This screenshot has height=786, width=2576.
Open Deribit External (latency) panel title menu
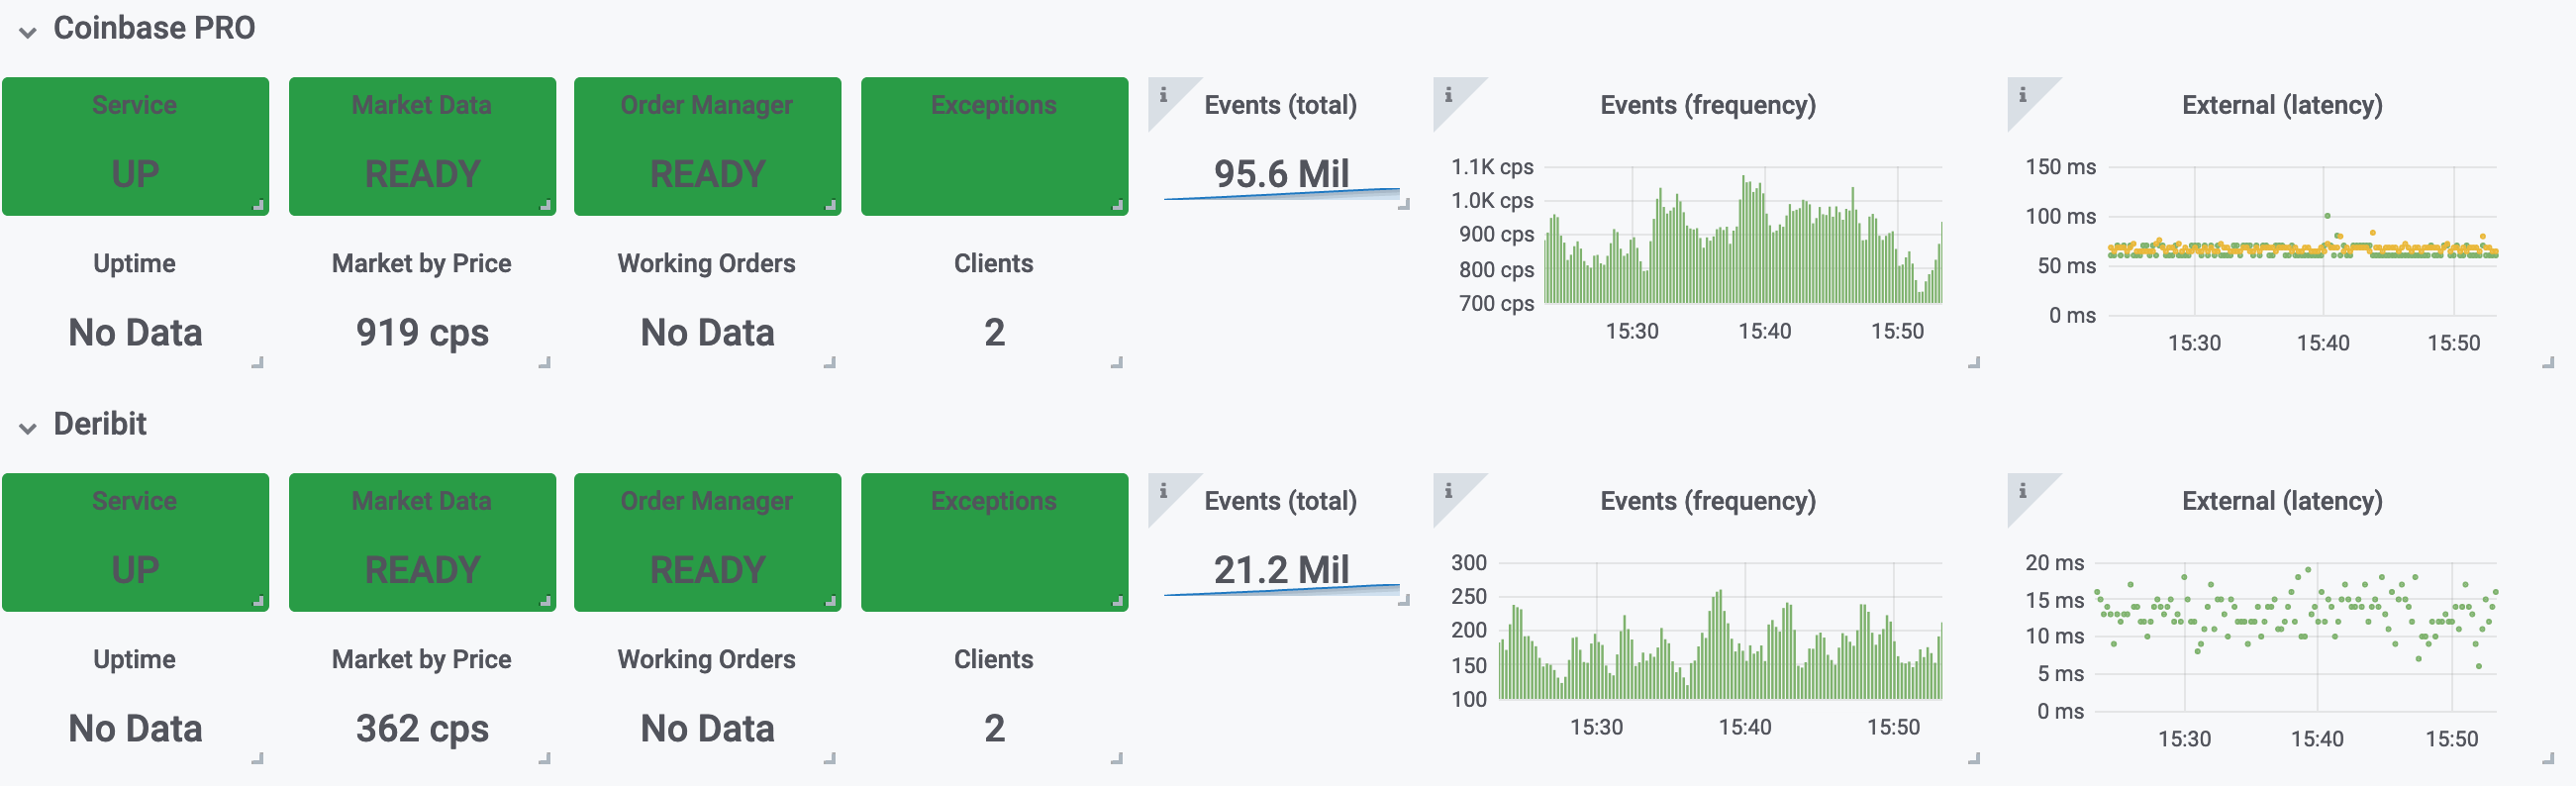[2281, 501]
